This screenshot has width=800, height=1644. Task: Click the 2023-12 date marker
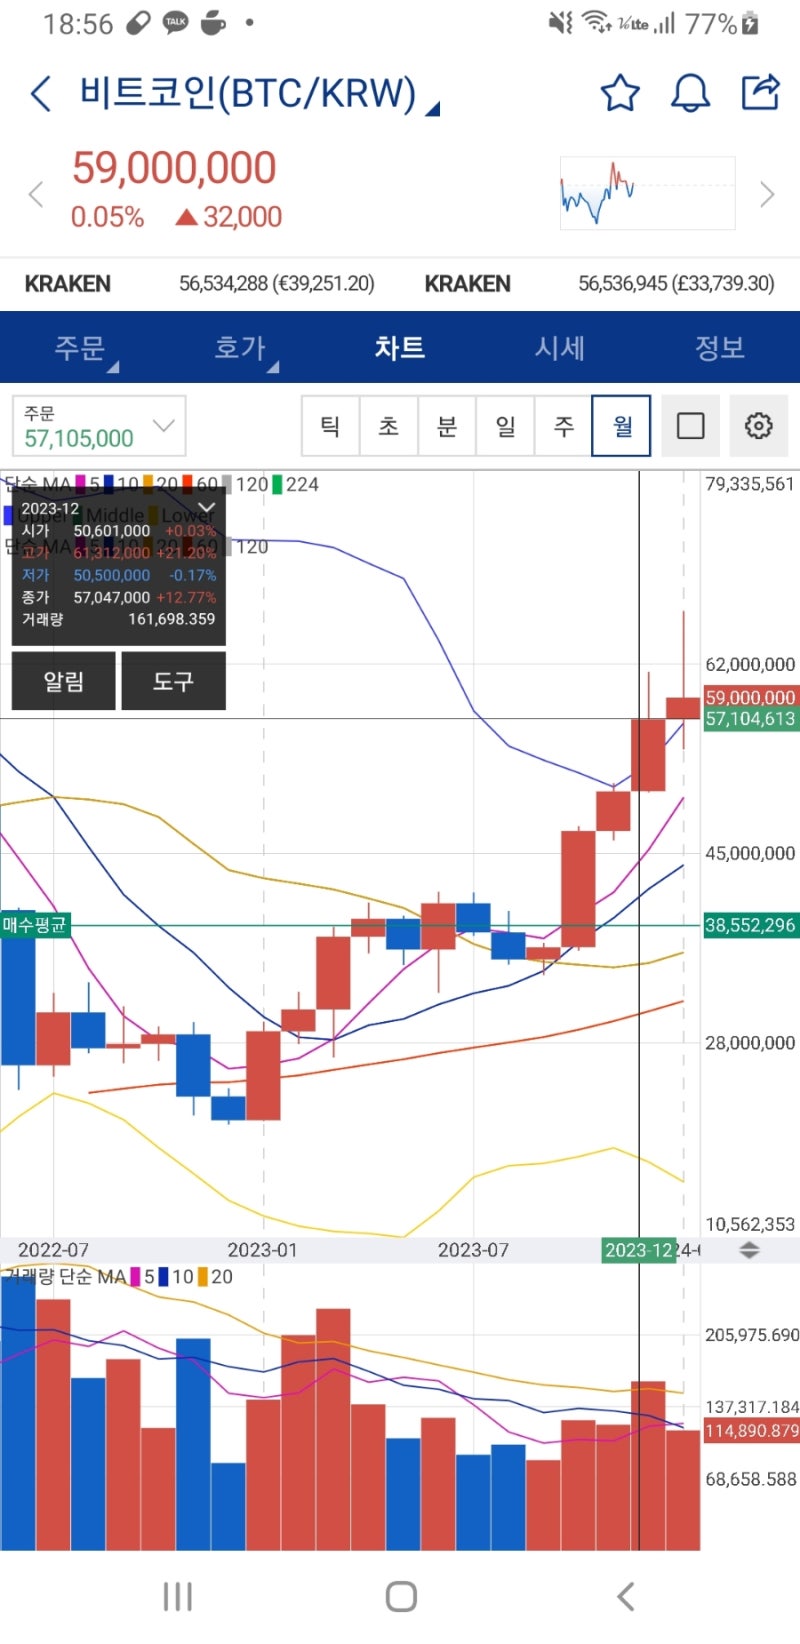click(640, 1250)
